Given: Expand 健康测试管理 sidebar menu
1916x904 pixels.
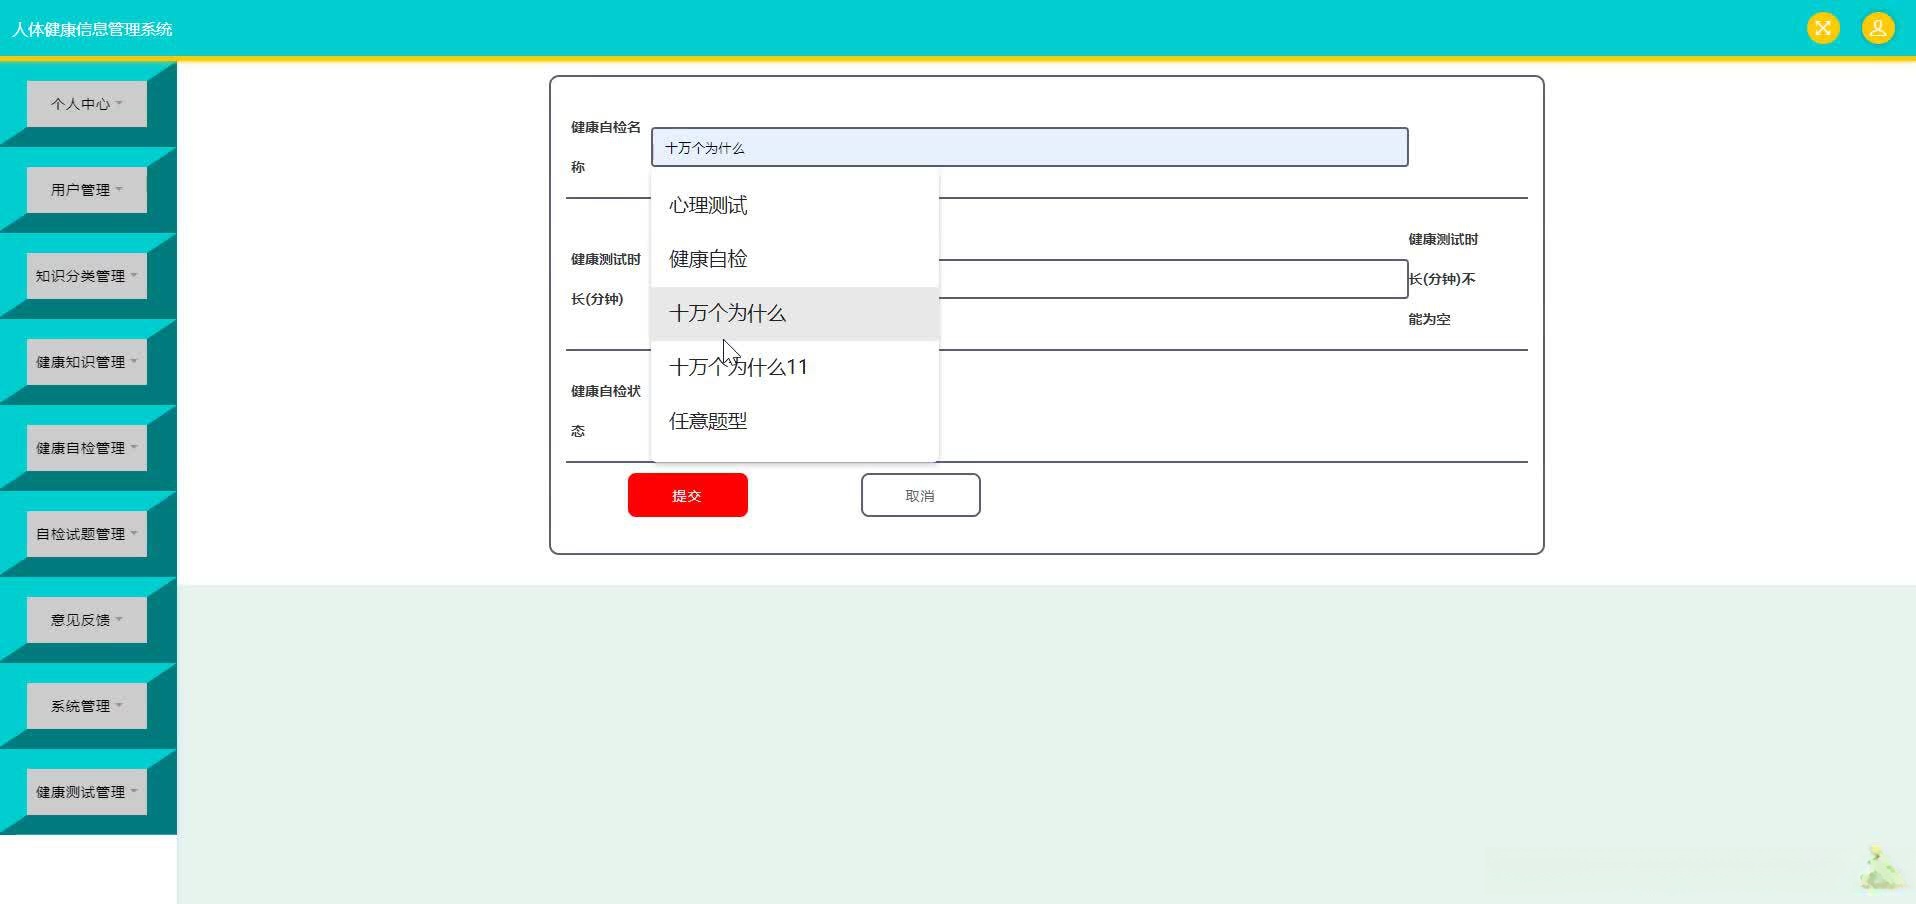Looking at the screenshot, I should (87, 792).
